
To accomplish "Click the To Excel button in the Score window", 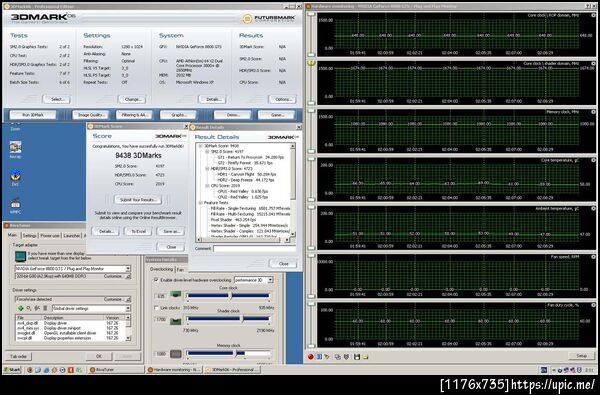I will click(139, 231).
